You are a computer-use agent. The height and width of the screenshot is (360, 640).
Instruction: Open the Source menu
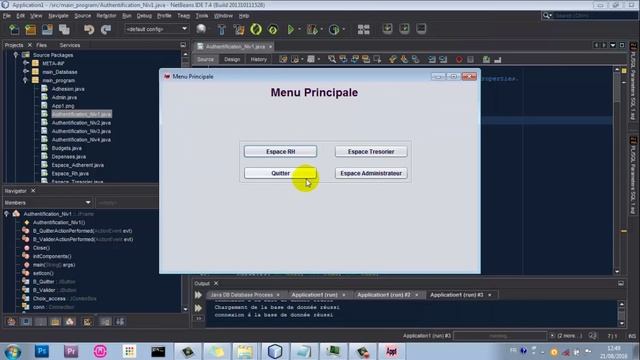coord(82,16)
